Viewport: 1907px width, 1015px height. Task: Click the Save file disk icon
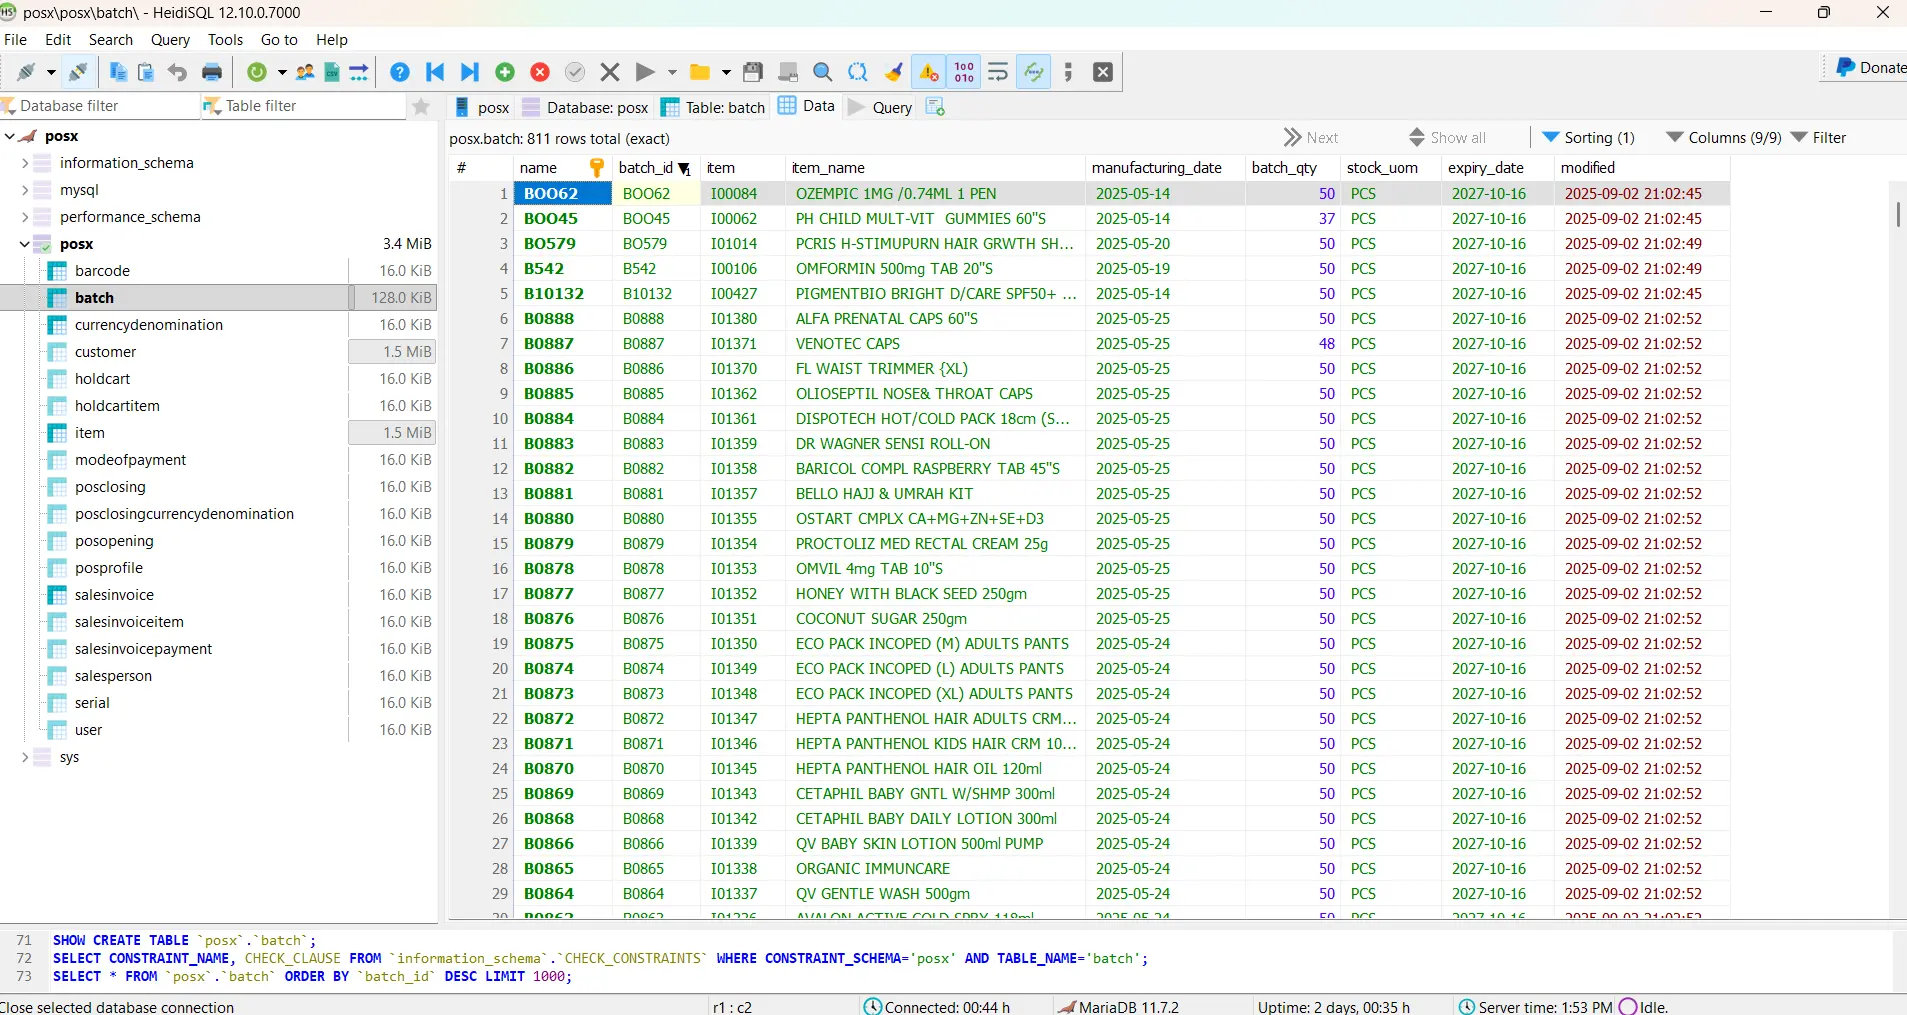pos(753,72)
